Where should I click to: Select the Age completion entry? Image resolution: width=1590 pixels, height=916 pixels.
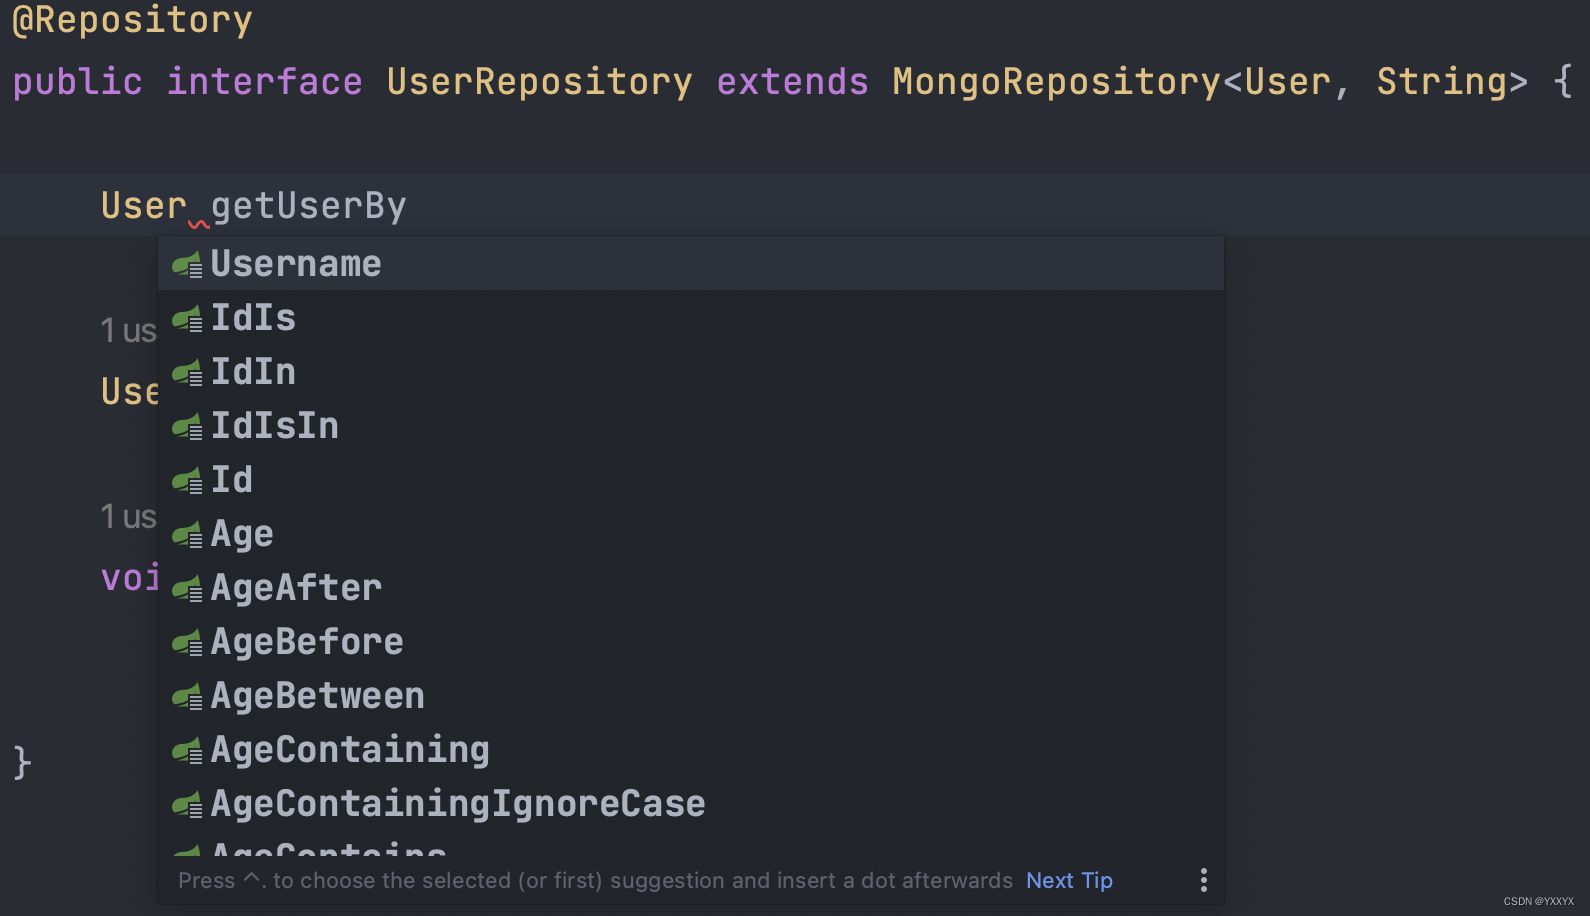pyautogui.click(x=691, y=534)
